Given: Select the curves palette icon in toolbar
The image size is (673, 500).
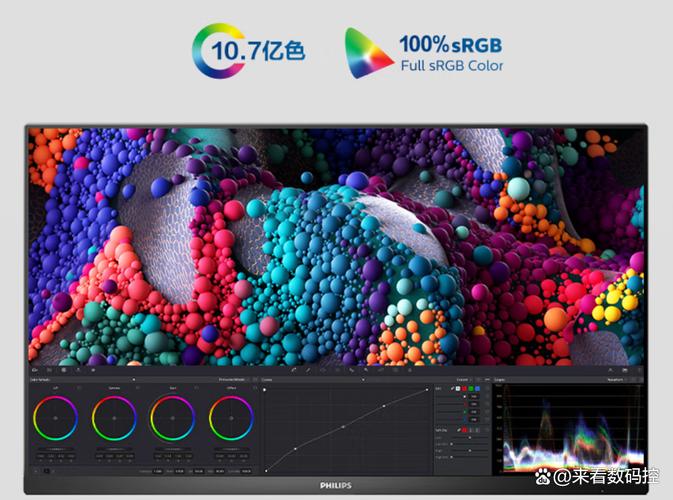Looking at the screenshot, I should (293, 370).
